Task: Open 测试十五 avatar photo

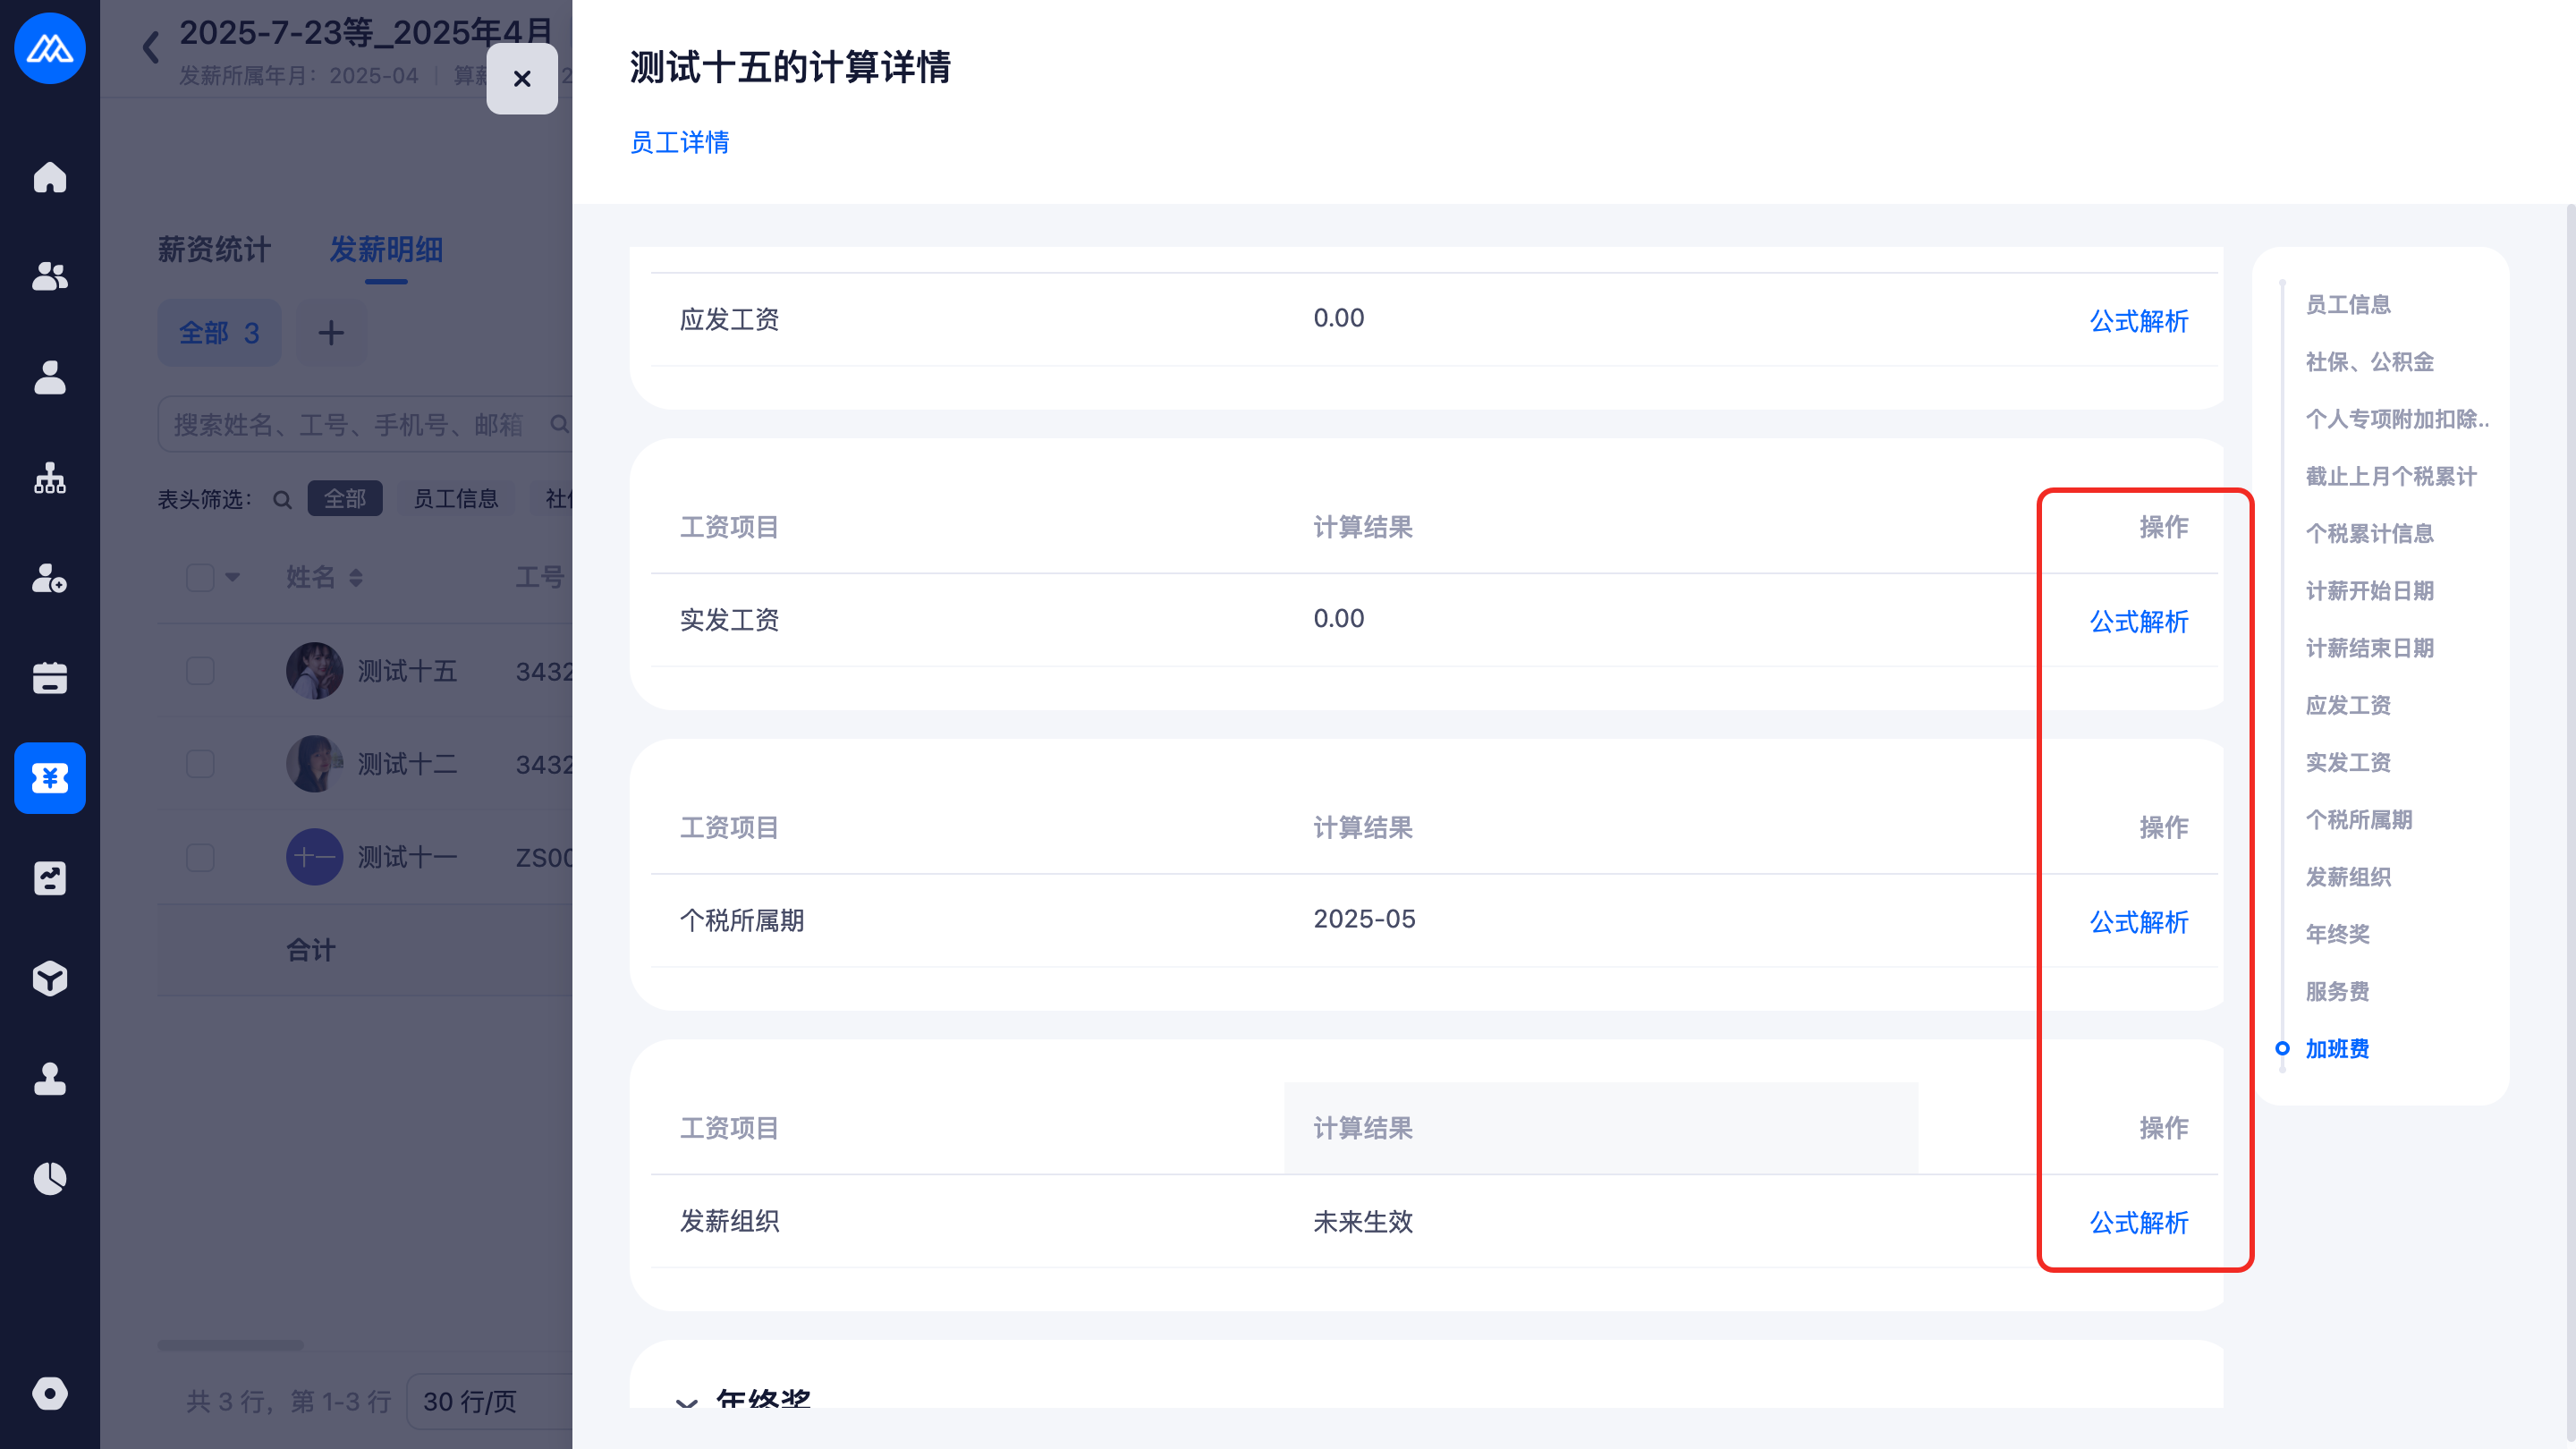Action: point(314,670)
